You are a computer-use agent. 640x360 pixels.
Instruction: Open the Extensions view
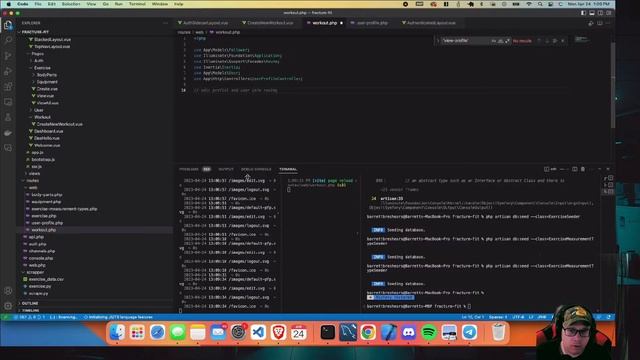(8, 87)
